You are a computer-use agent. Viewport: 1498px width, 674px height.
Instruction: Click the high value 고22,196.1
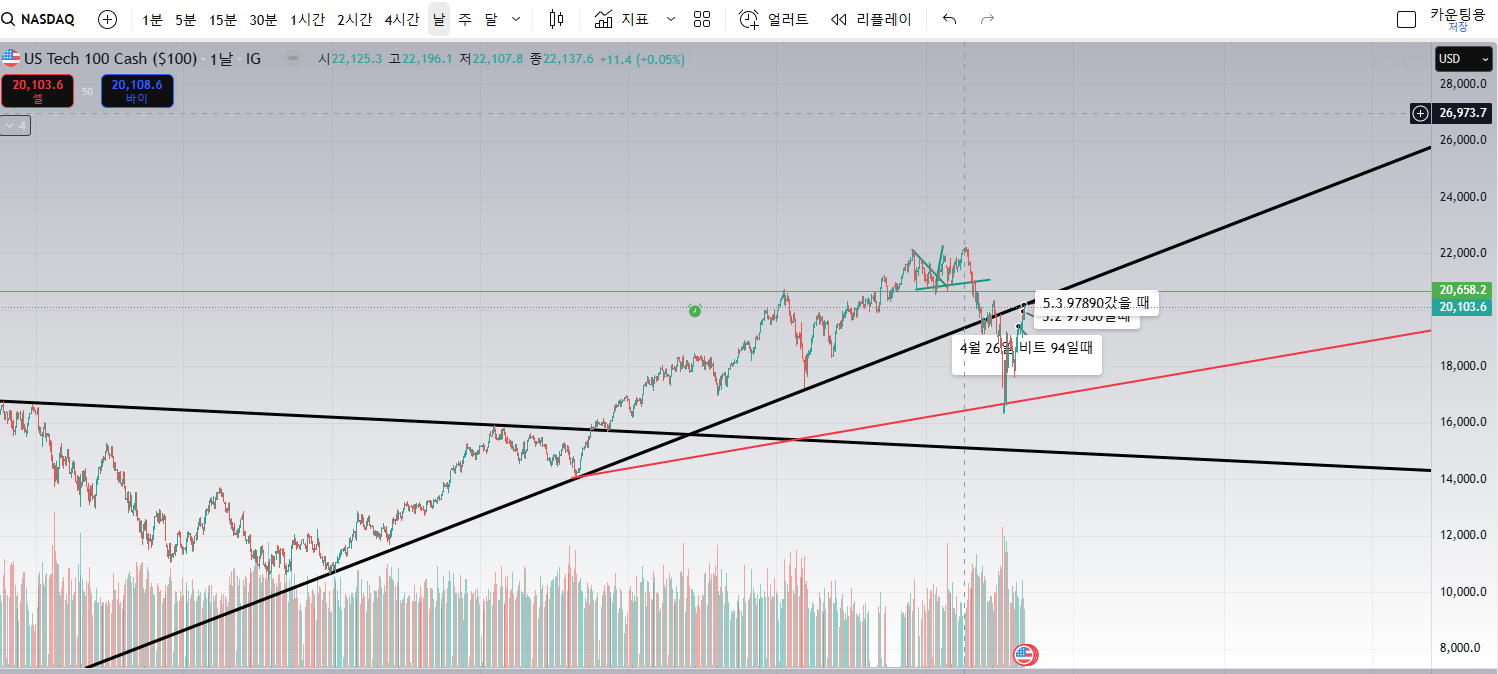tap(420, 59)
